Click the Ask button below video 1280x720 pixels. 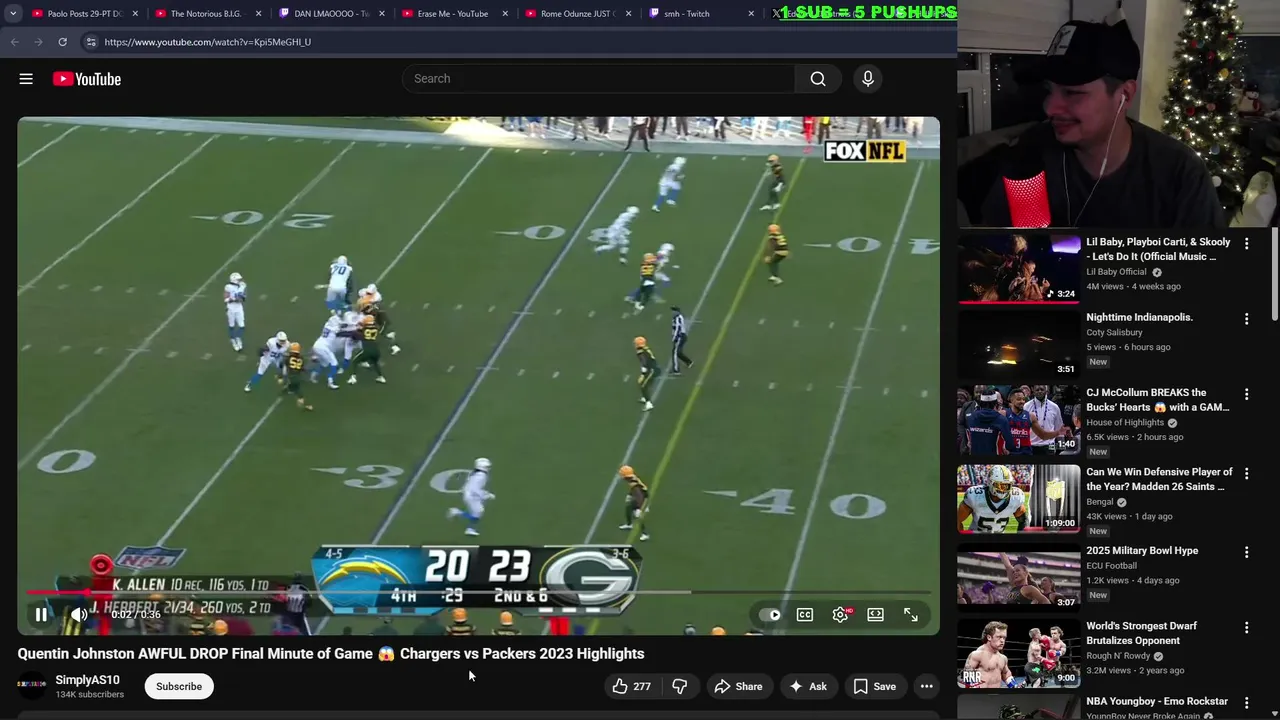pyautogui.click(x=808, y=686)
